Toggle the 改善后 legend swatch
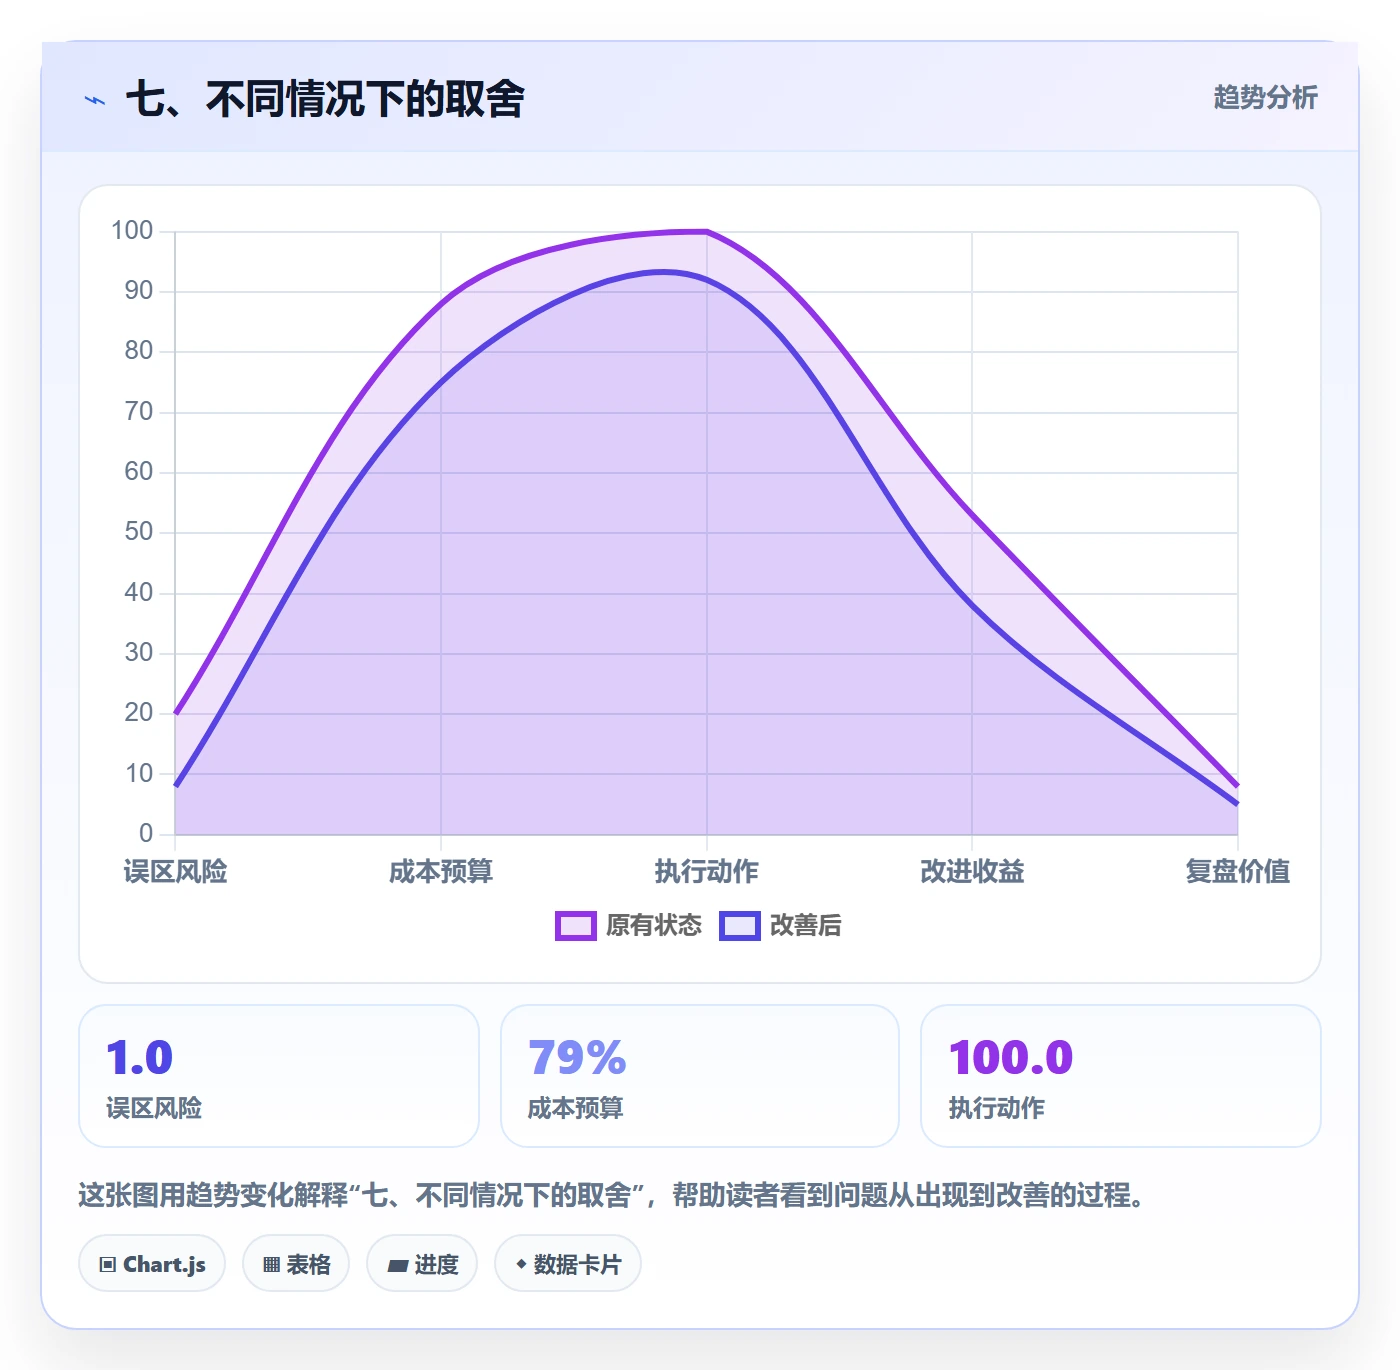Image resolution: width=1400 pixels, height=1370 pixels. [740, 926]
